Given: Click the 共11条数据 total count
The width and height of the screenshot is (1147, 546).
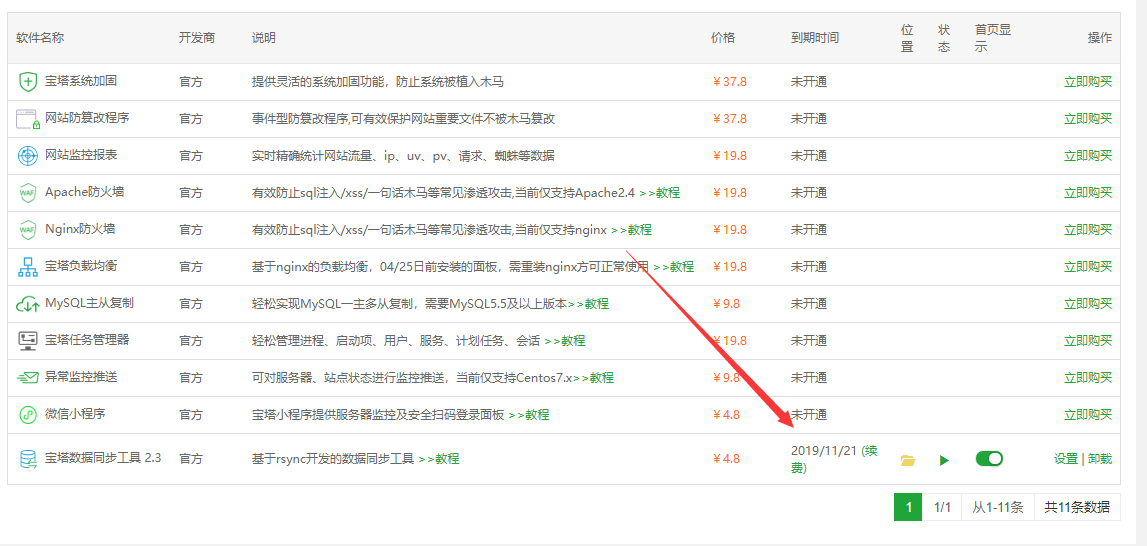Looking at the screenshot, I should click(1077, 506).
